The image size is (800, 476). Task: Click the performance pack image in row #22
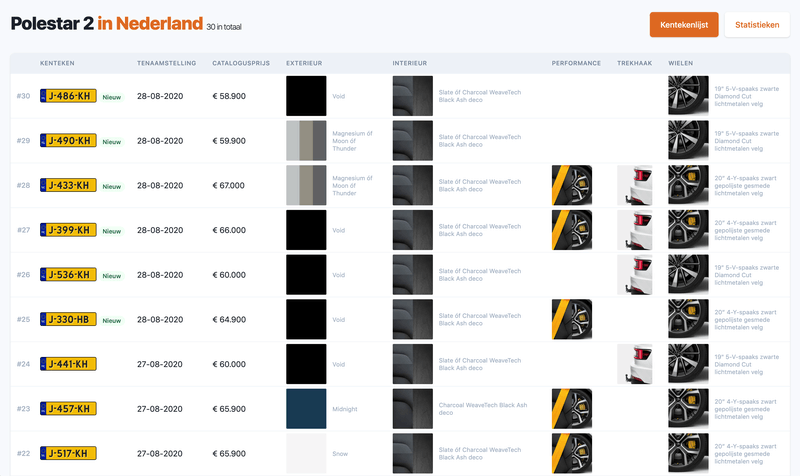572,454
